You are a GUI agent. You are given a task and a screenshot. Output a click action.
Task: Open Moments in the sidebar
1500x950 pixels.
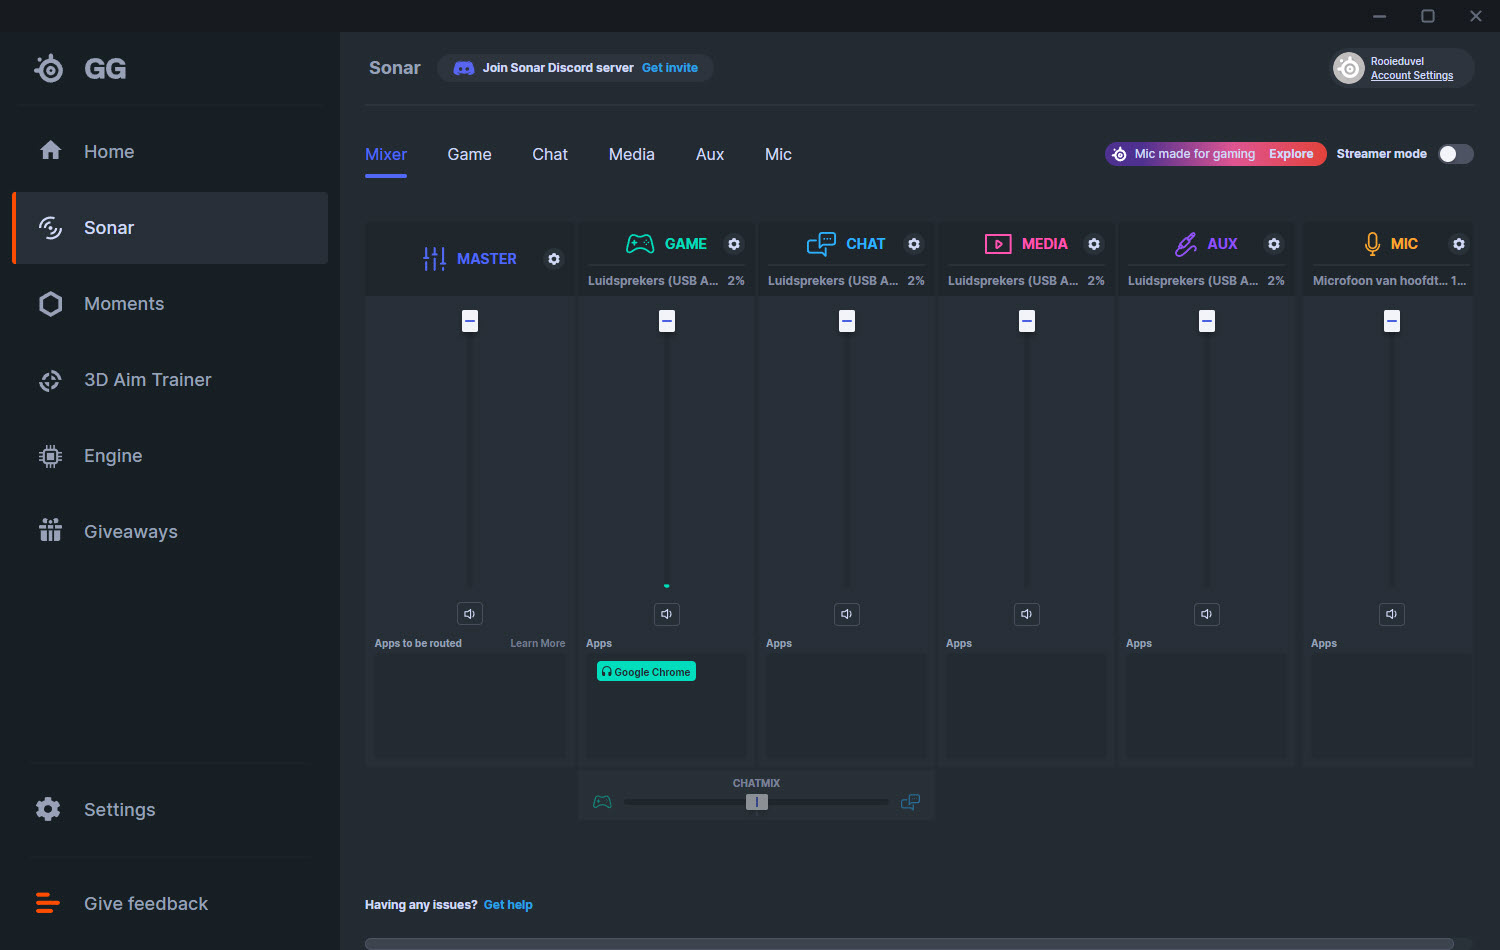pyautogui.click(x=124, y=304)
